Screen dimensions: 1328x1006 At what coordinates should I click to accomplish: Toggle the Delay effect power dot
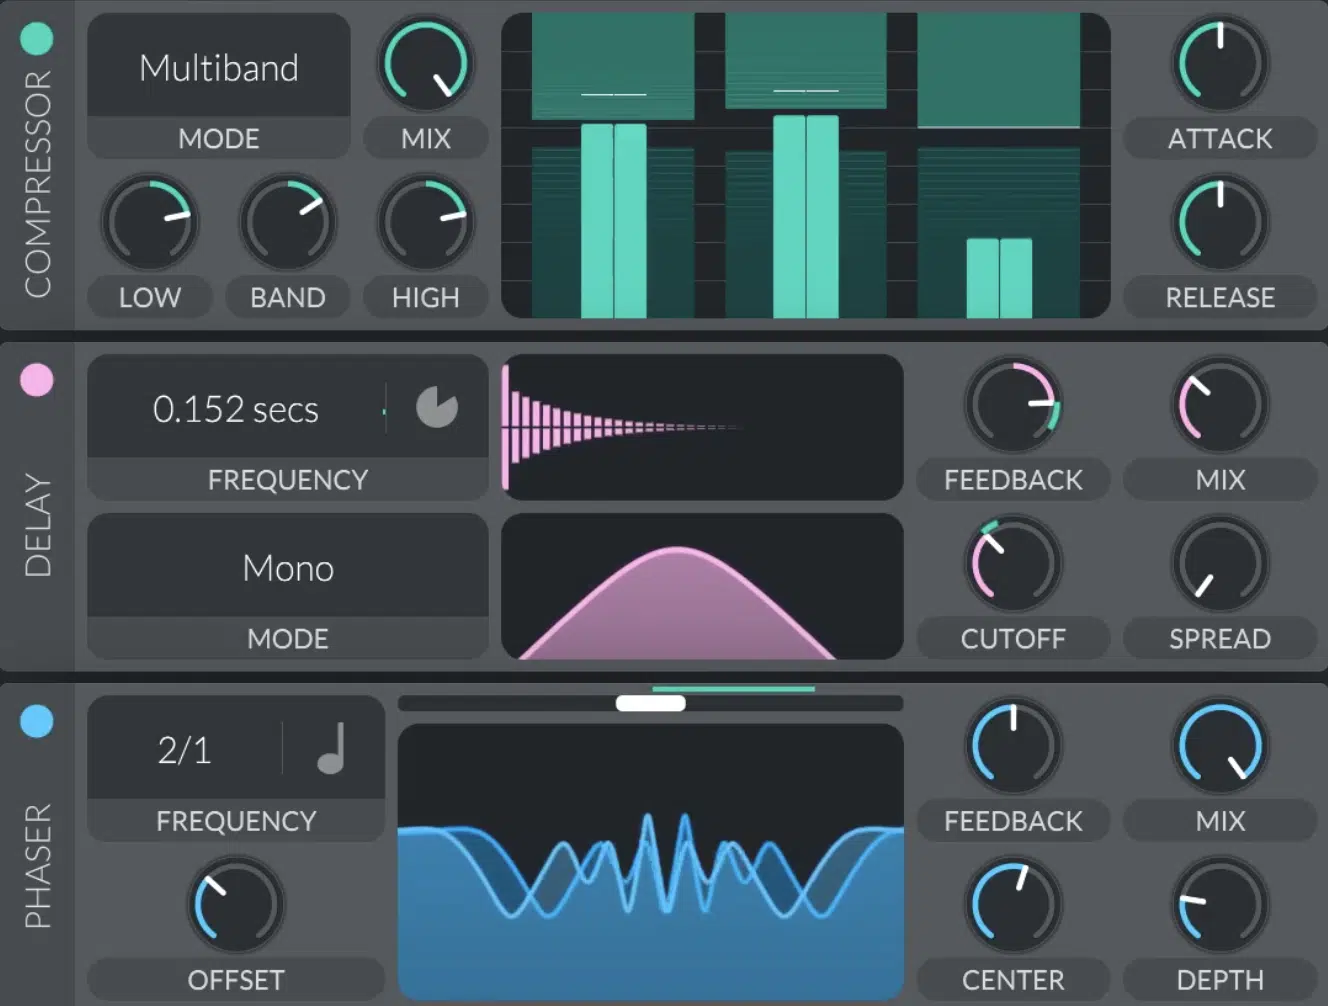coord(37,380)
